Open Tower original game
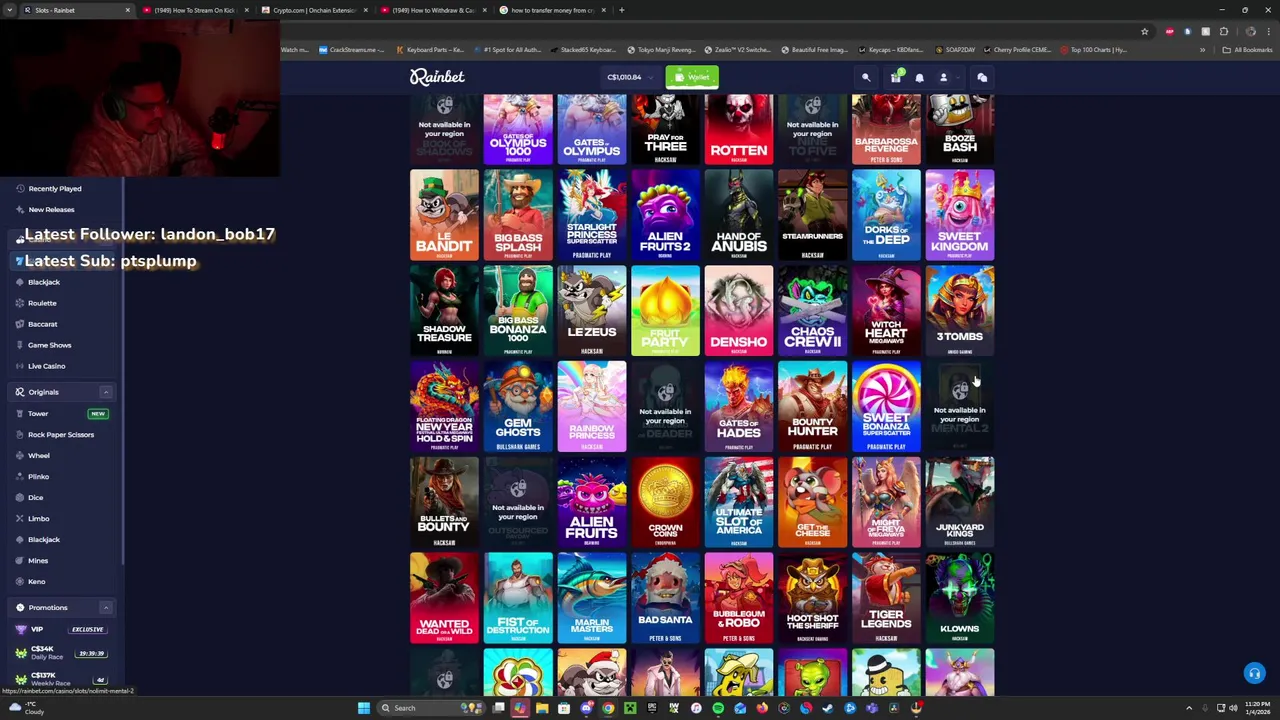Screen dimensions: 1280x720 click(60, 413)
